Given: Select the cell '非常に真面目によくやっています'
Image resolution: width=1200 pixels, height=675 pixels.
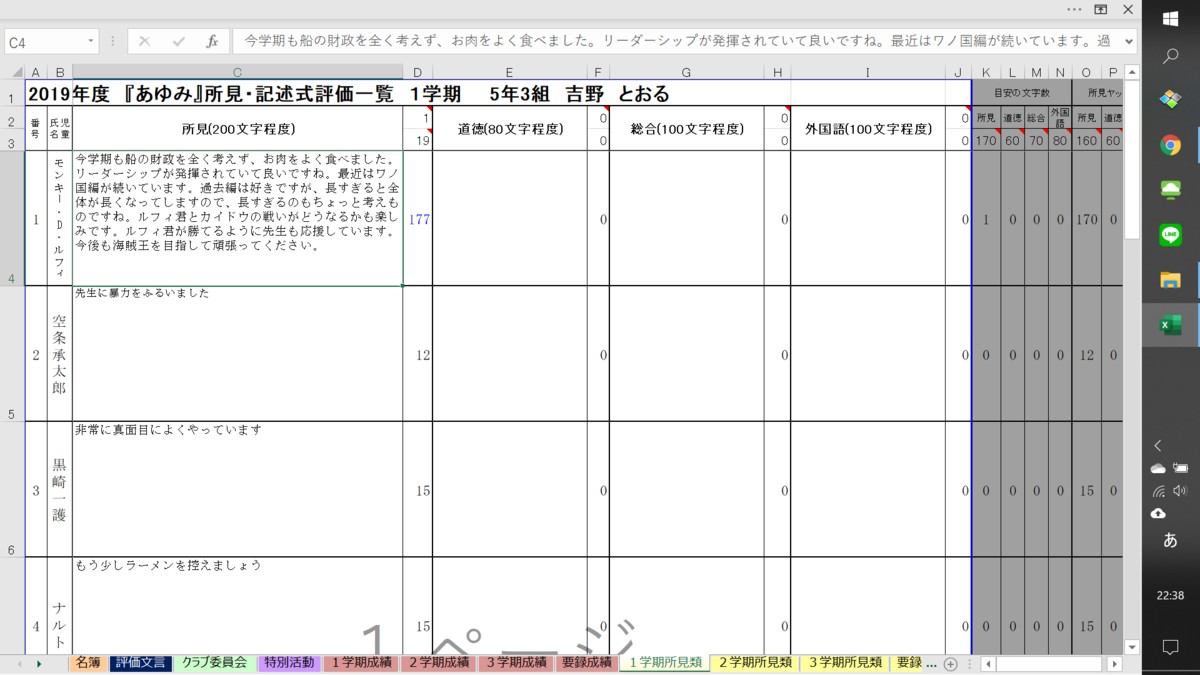Looking at the screenshot, I should (237, 490).
